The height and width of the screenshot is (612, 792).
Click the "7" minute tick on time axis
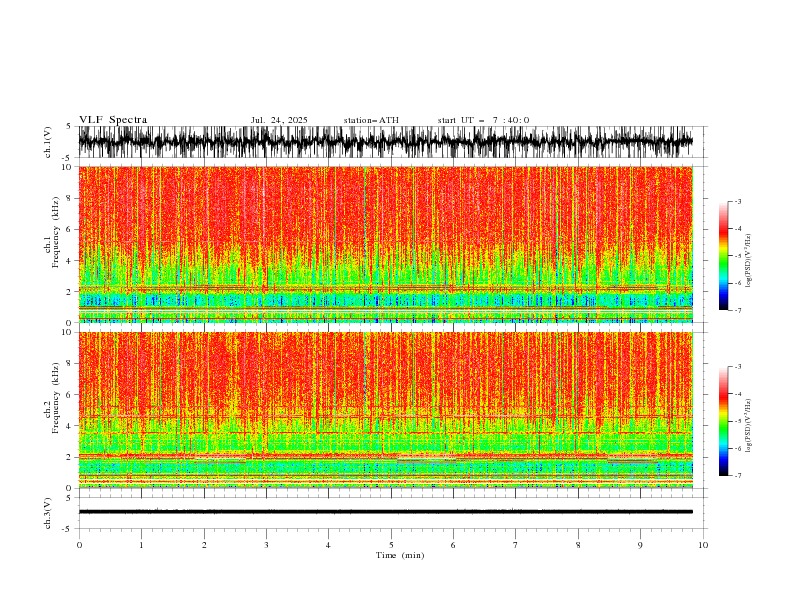click(x=516, y=545)
